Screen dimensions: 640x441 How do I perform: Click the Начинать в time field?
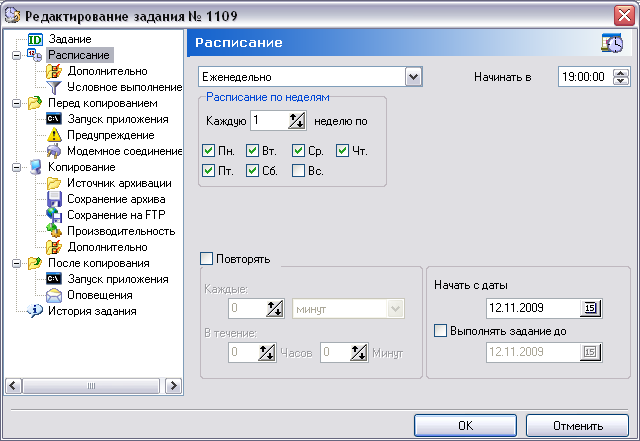point(584,77)
